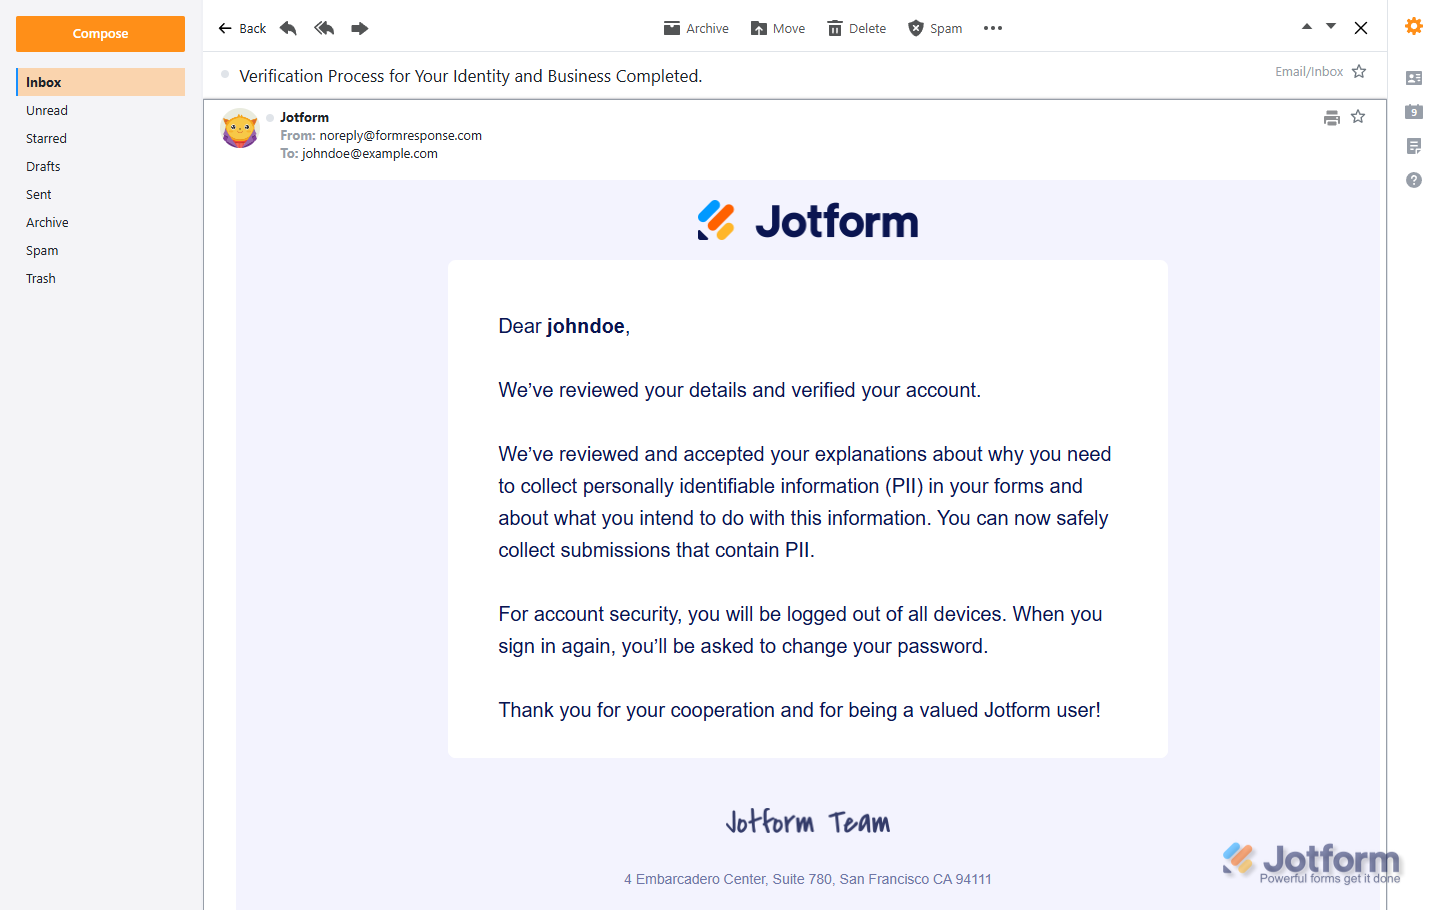Compose a new email
The width and height of the screenshot is (1440, 910).
(x=100, y=33)
